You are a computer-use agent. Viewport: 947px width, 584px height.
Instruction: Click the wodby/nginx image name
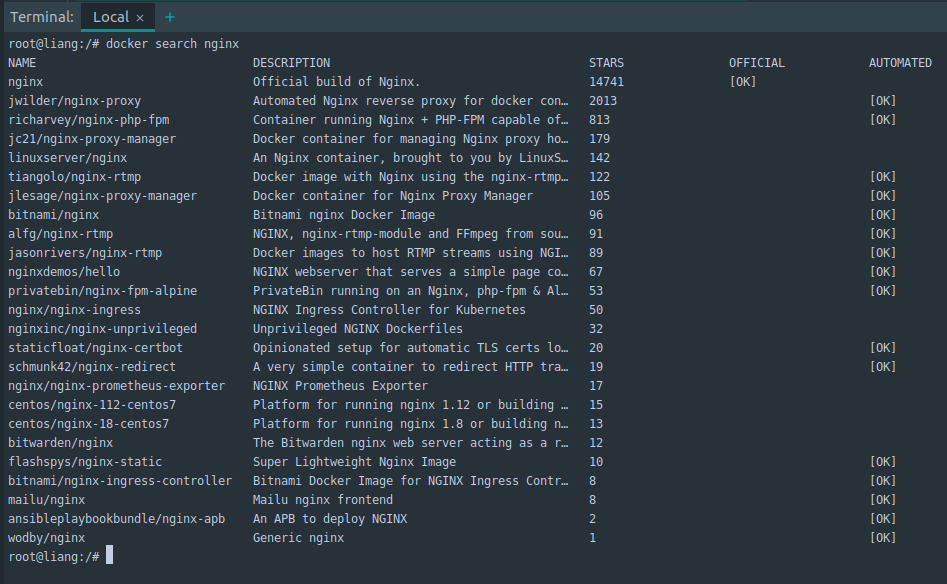47,538
